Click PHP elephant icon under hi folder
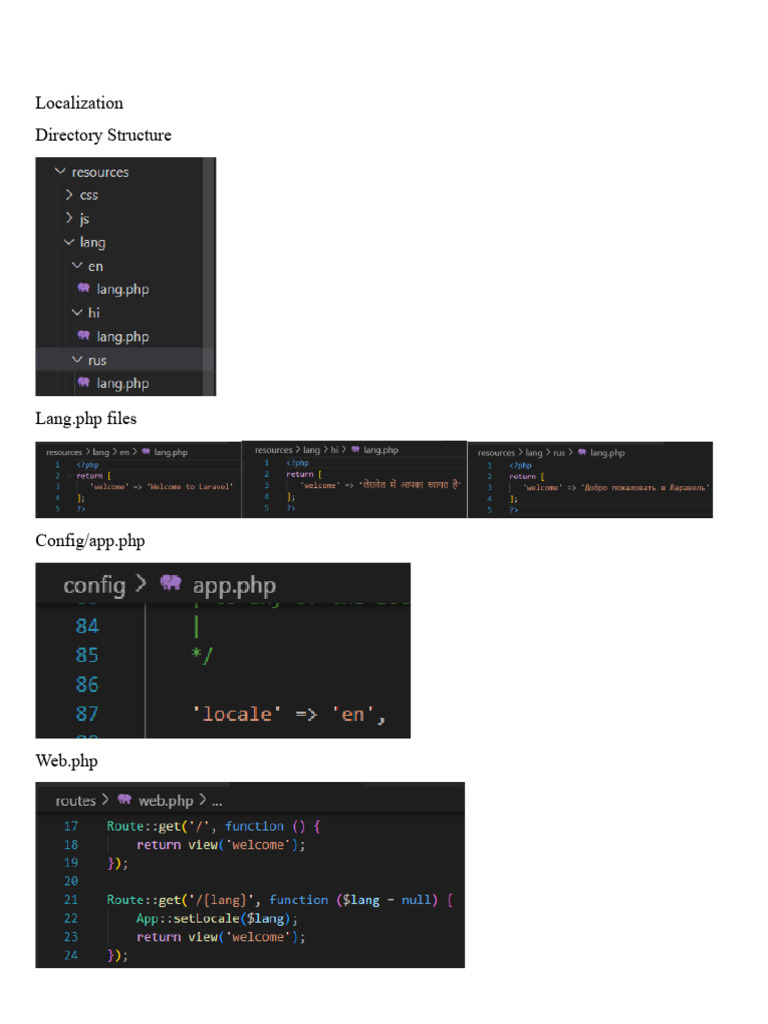Image resolution: width=768 pixels, height=1024 pixels. [x=84, y=336]
